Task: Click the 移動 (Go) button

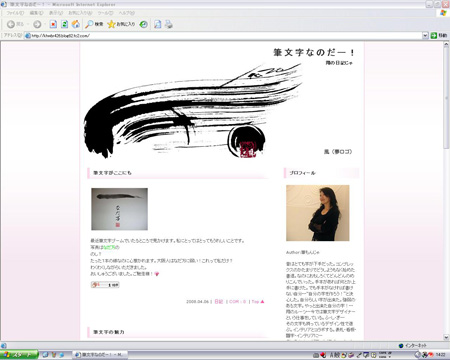Action: point(439,35)
